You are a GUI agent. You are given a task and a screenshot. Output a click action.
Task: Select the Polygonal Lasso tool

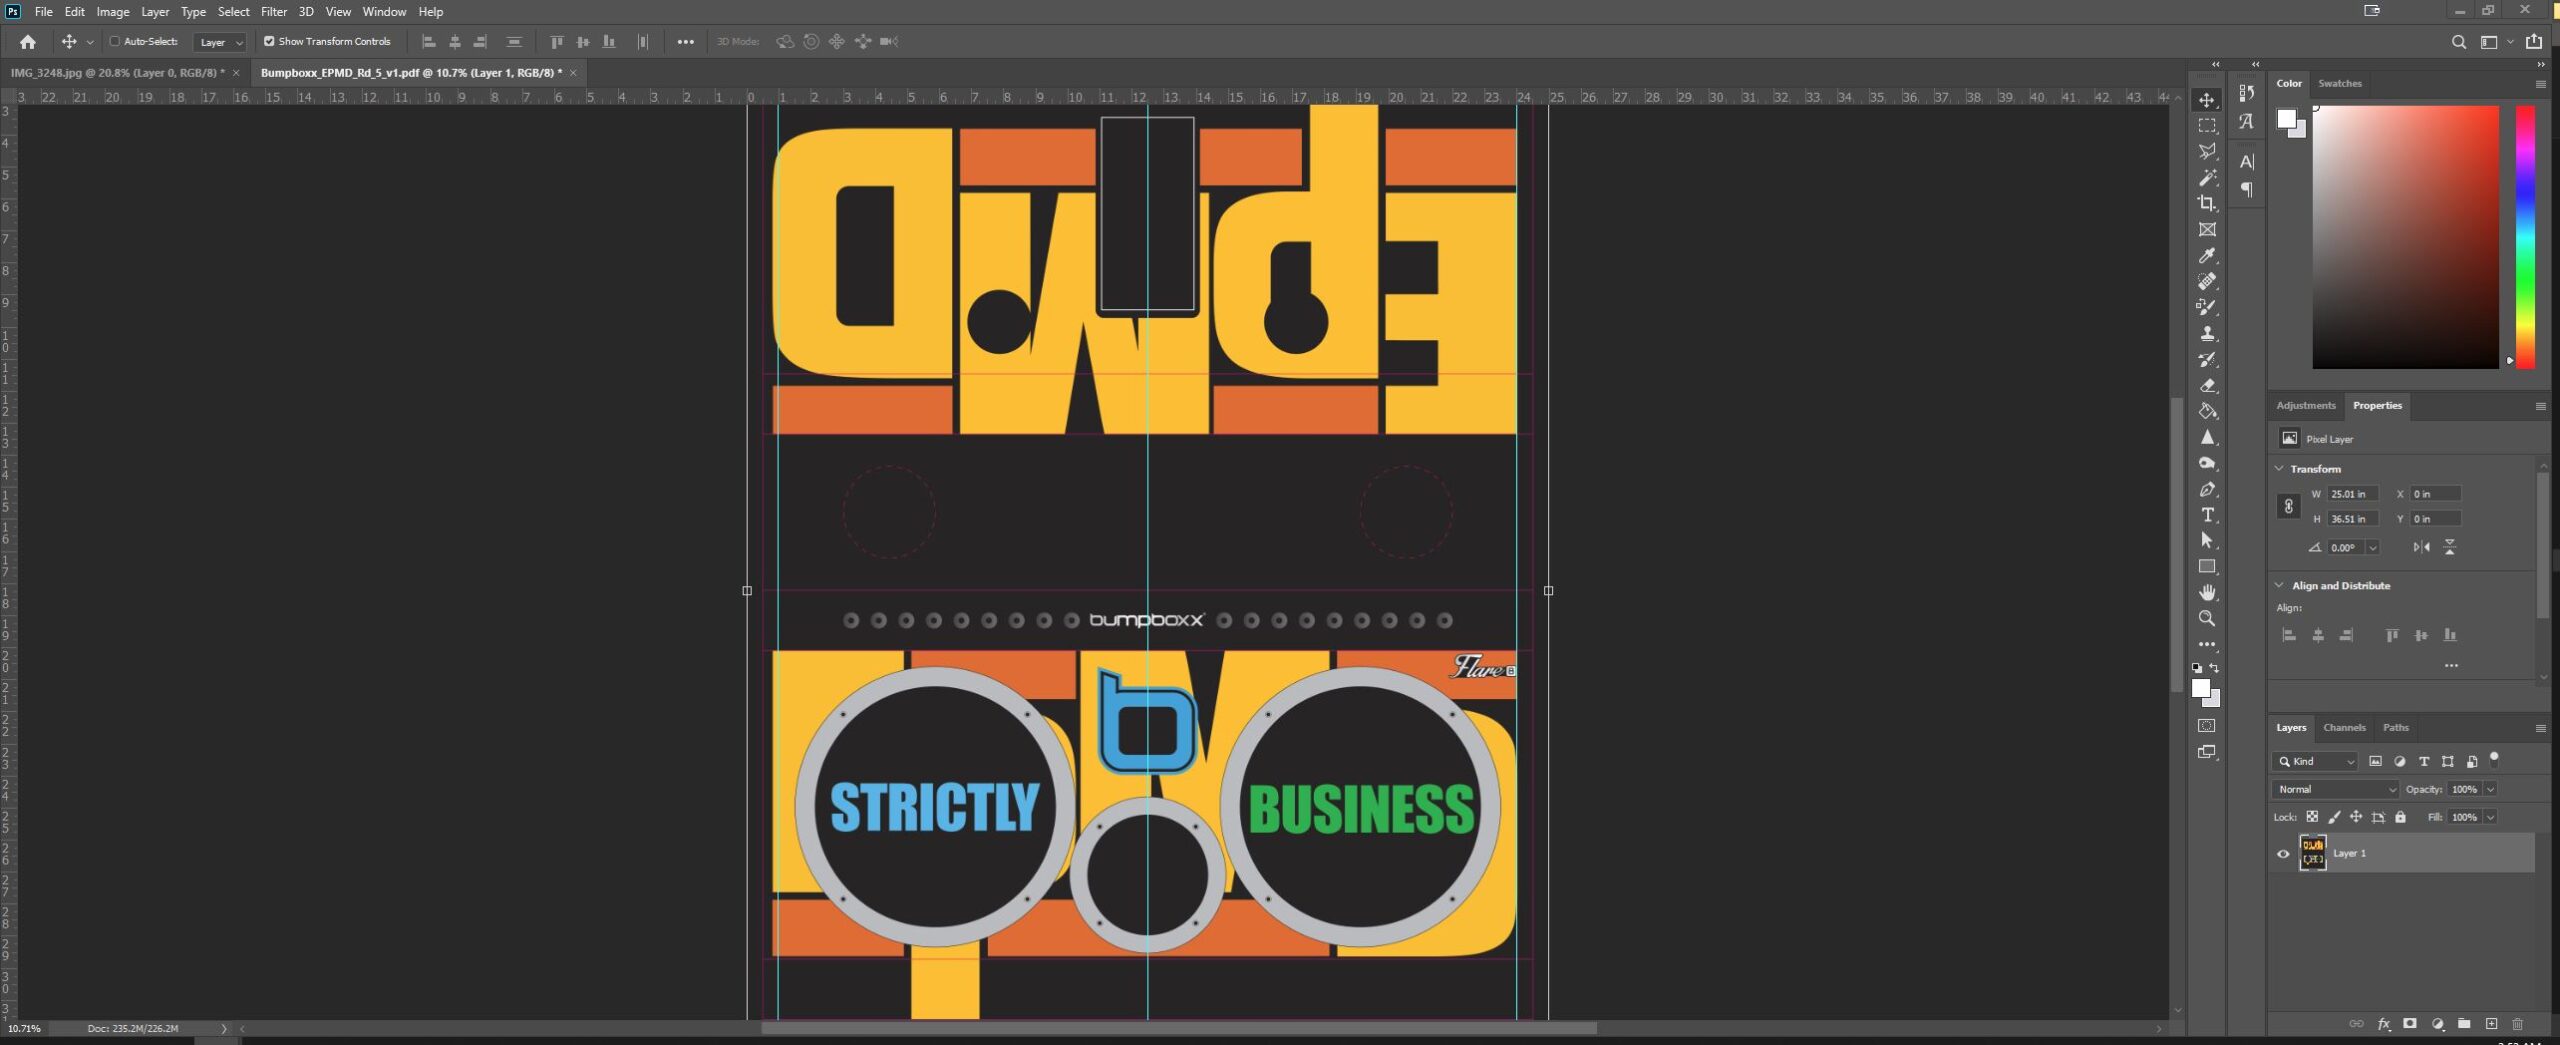(2206, 151)
